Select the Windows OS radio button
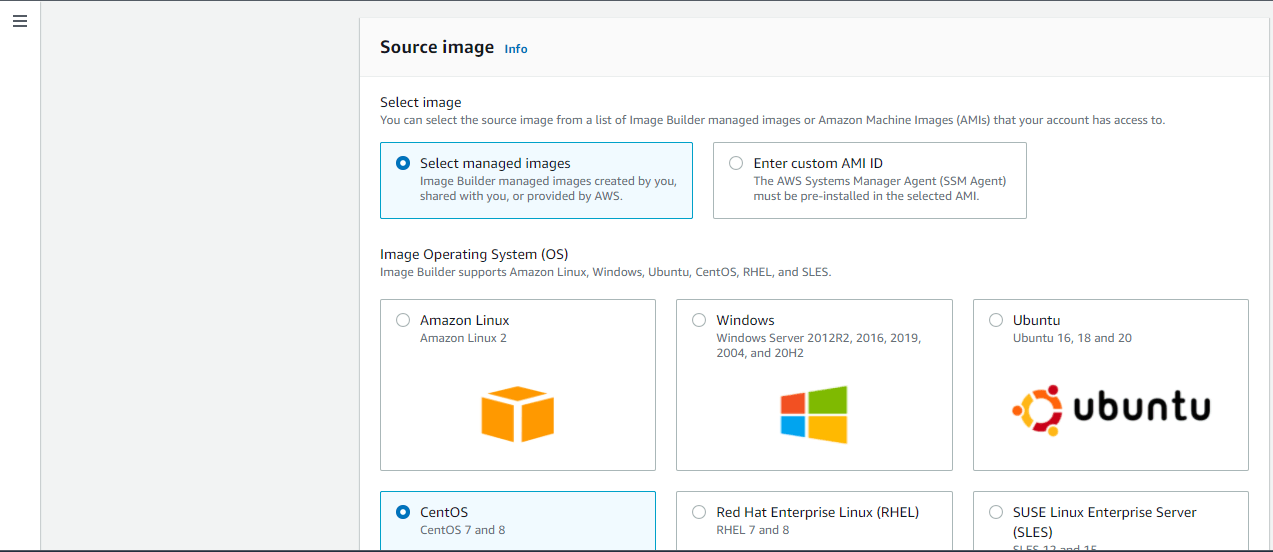This screenshot has width=1273, height=552. pos(699,320)
